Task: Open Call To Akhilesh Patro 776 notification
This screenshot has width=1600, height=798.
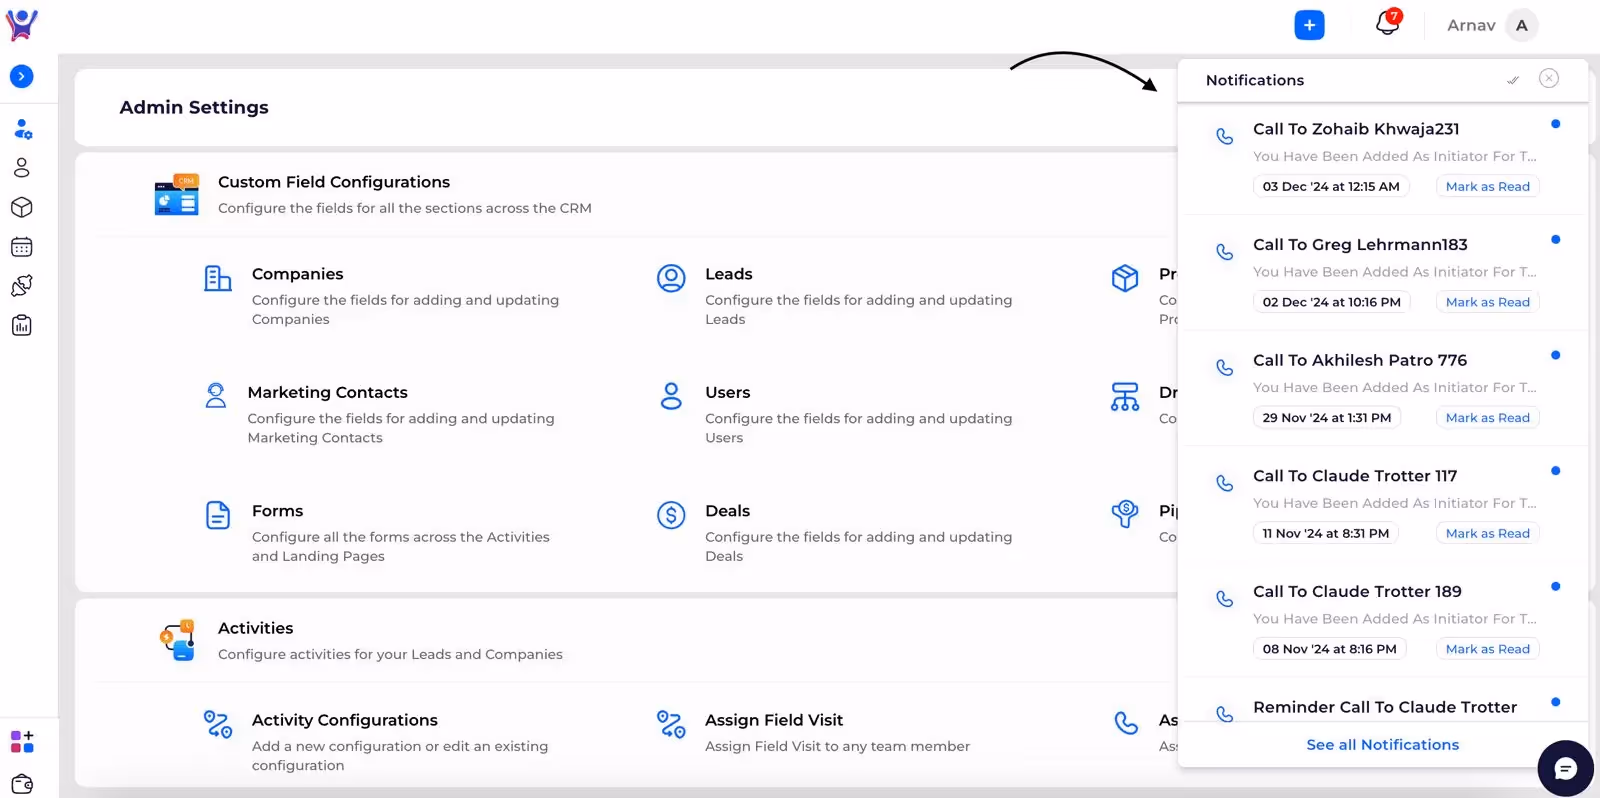Action: tap(1360, 360)
